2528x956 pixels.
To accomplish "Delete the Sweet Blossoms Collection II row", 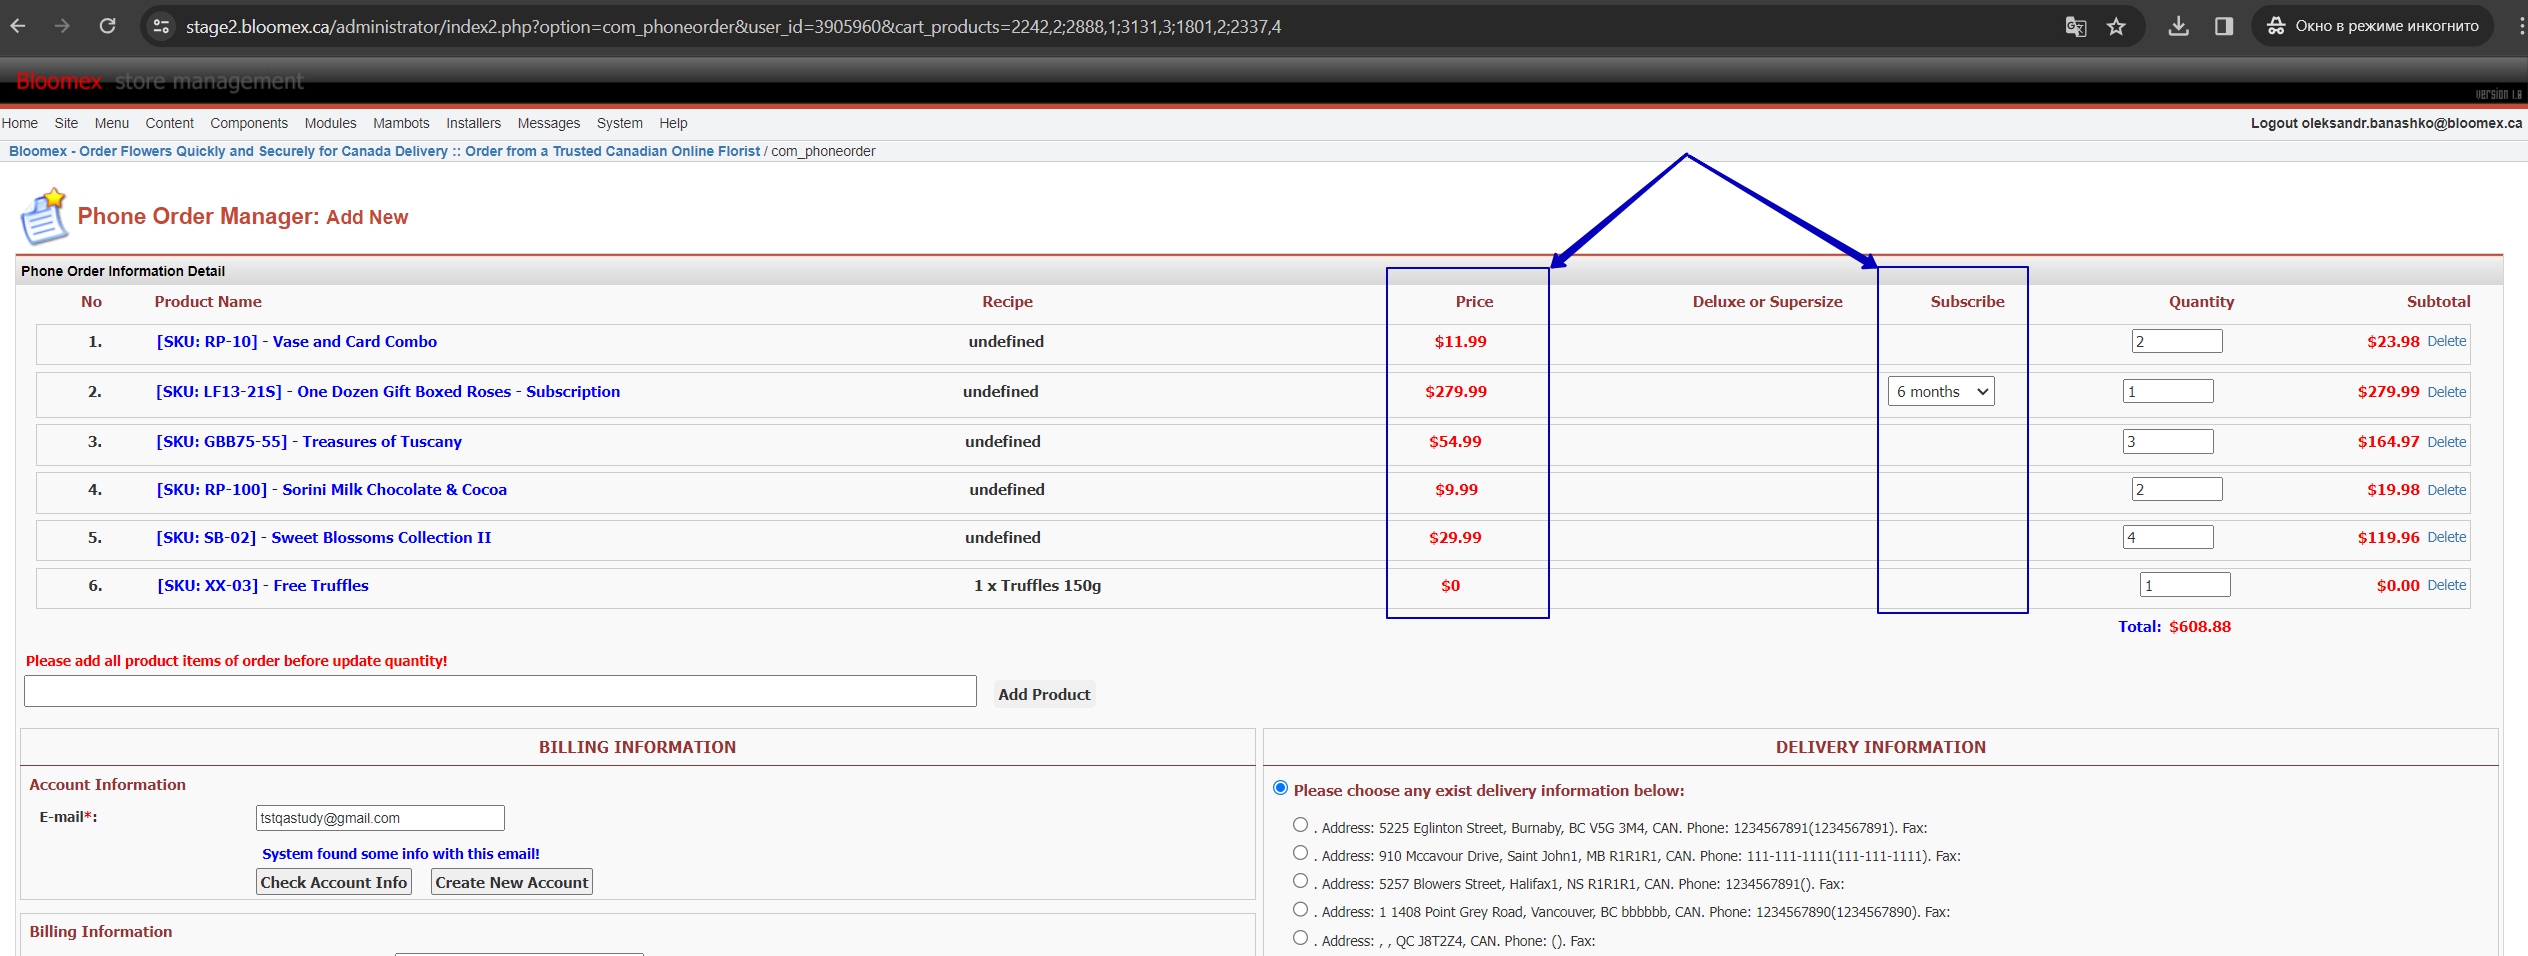I will 2446,537.
